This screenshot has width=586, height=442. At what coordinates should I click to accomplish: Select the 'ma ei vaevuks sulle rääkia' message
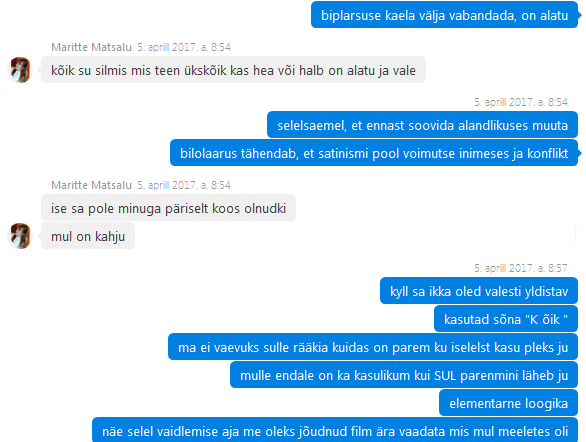click(x=373, y=347)
